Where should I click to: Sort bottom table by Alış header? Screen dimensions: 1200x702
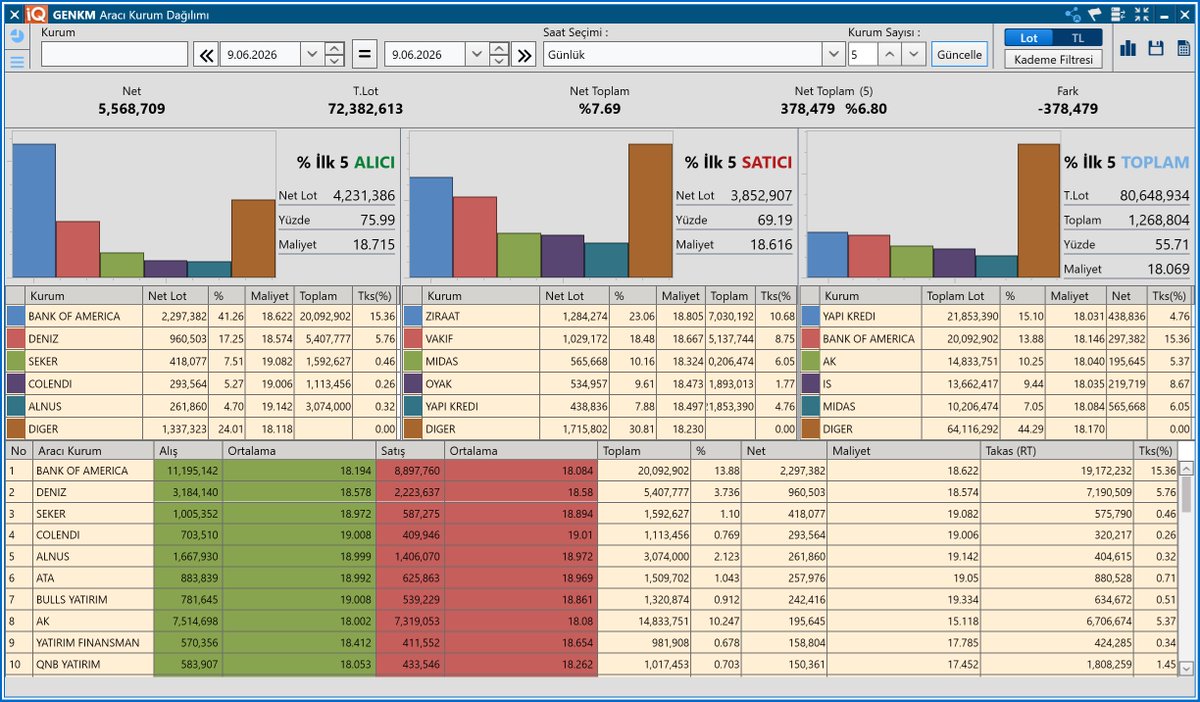[188, 451]
